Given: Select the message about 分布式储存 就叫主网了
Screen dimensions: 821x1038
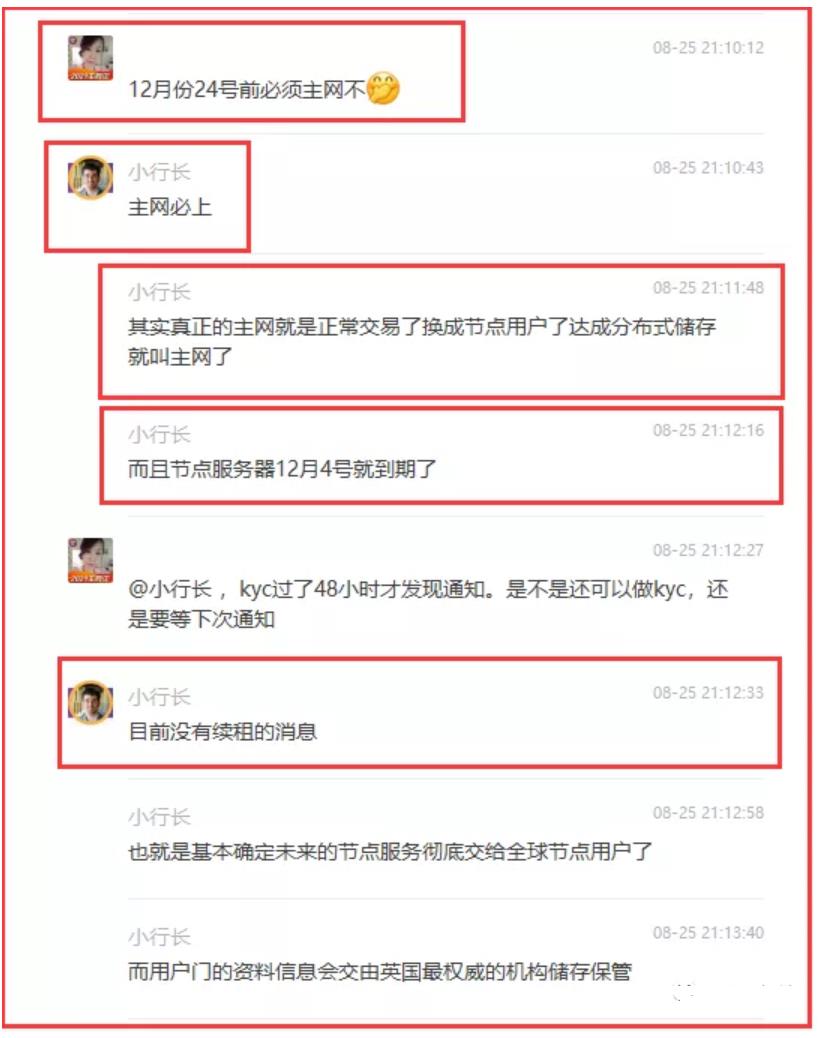Looking at the screenshot, I should [422, 342].
